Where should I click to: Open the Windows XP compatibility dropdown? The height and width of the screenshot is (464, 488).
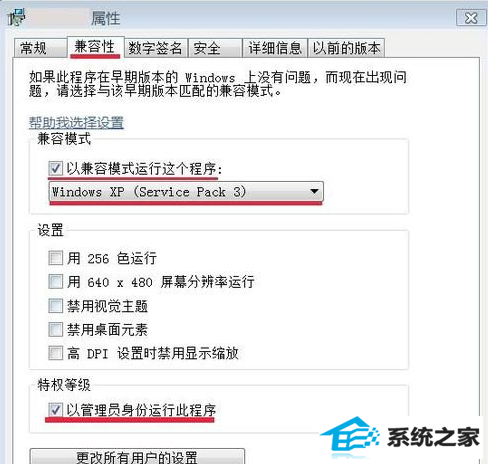pyautogui.click(x=186, y=192)
